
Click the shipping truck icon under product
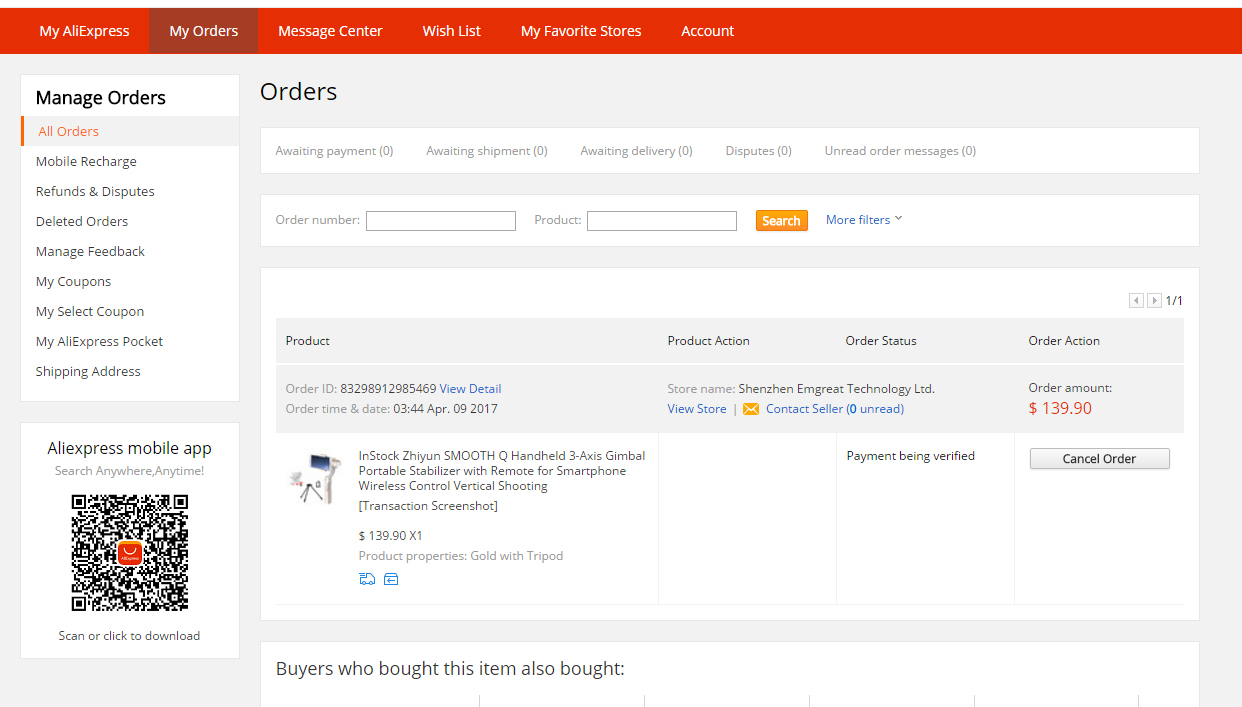(367, 579)
